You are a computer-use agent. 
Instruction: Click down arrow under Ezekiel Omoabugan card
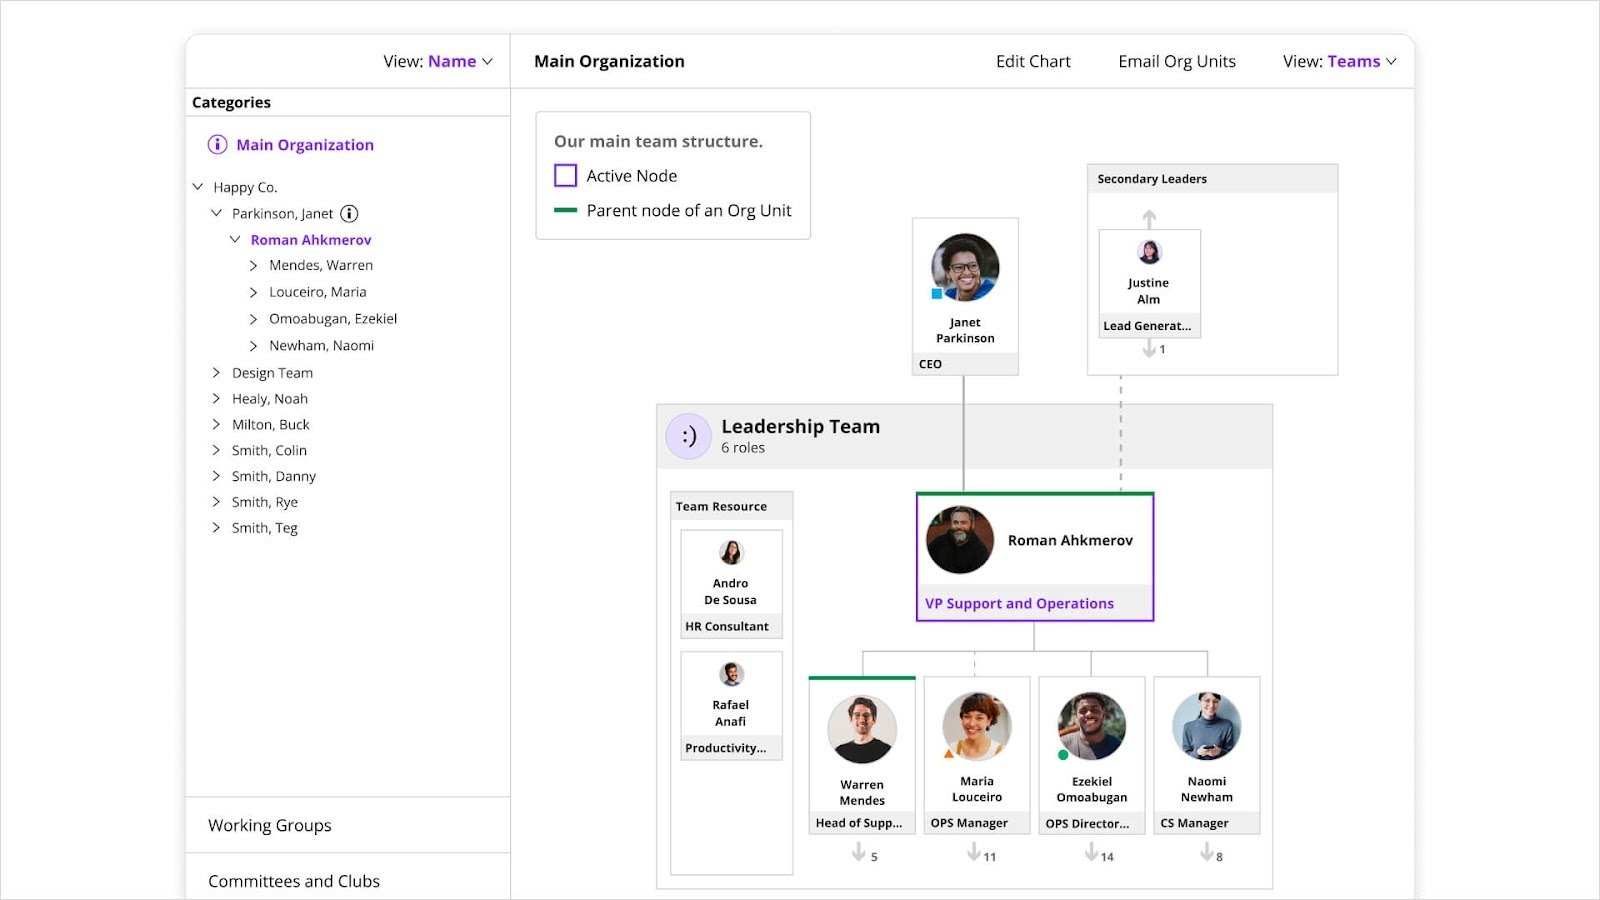click(1092, 852)
